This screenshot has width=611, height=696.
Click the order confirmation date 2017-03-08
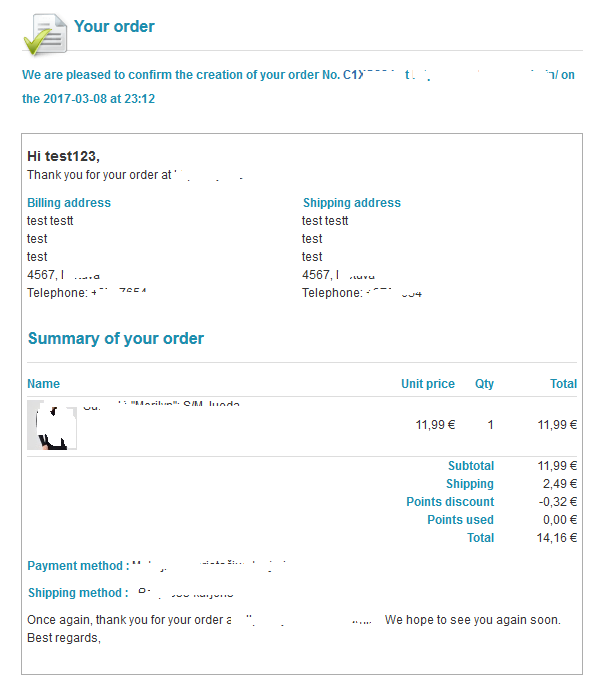click(x=75, y=99)
